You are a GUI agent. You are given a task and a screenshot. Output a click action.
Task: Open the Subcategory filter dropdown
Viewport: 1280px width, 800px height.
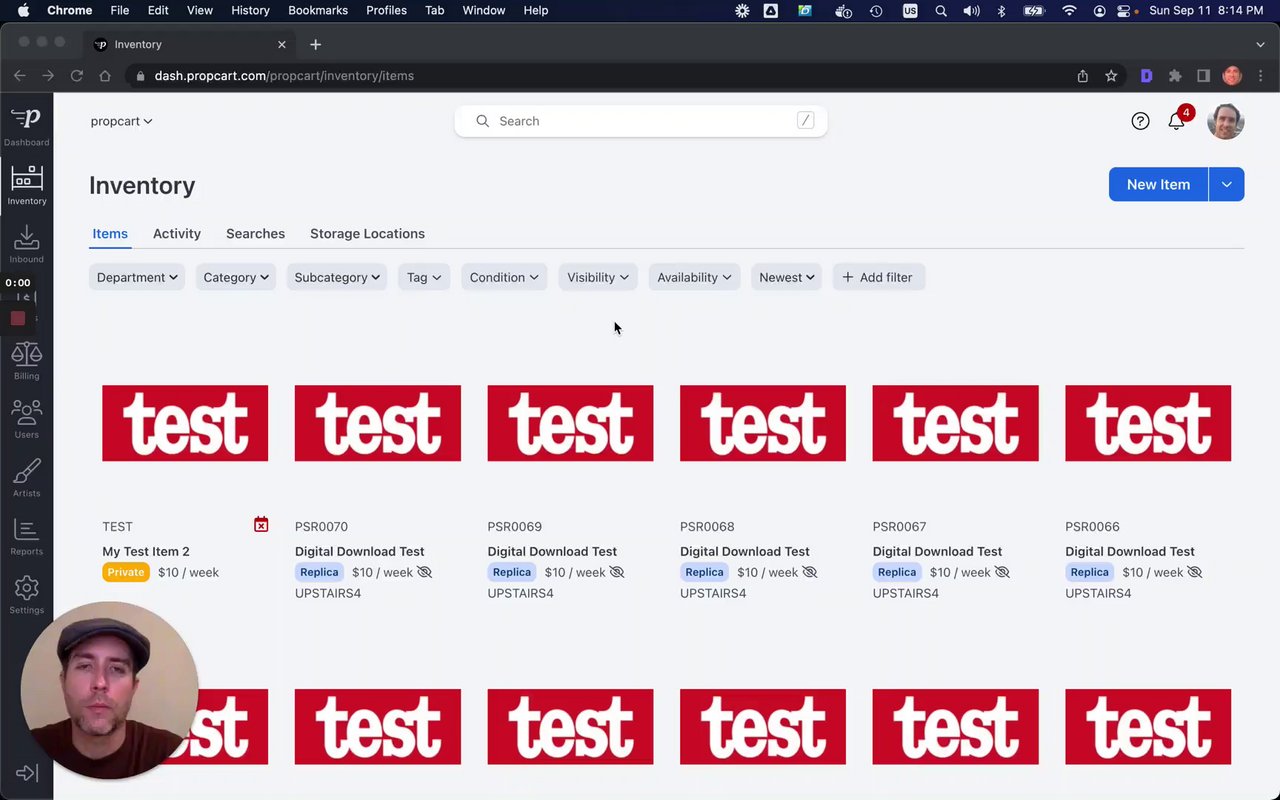337,277
